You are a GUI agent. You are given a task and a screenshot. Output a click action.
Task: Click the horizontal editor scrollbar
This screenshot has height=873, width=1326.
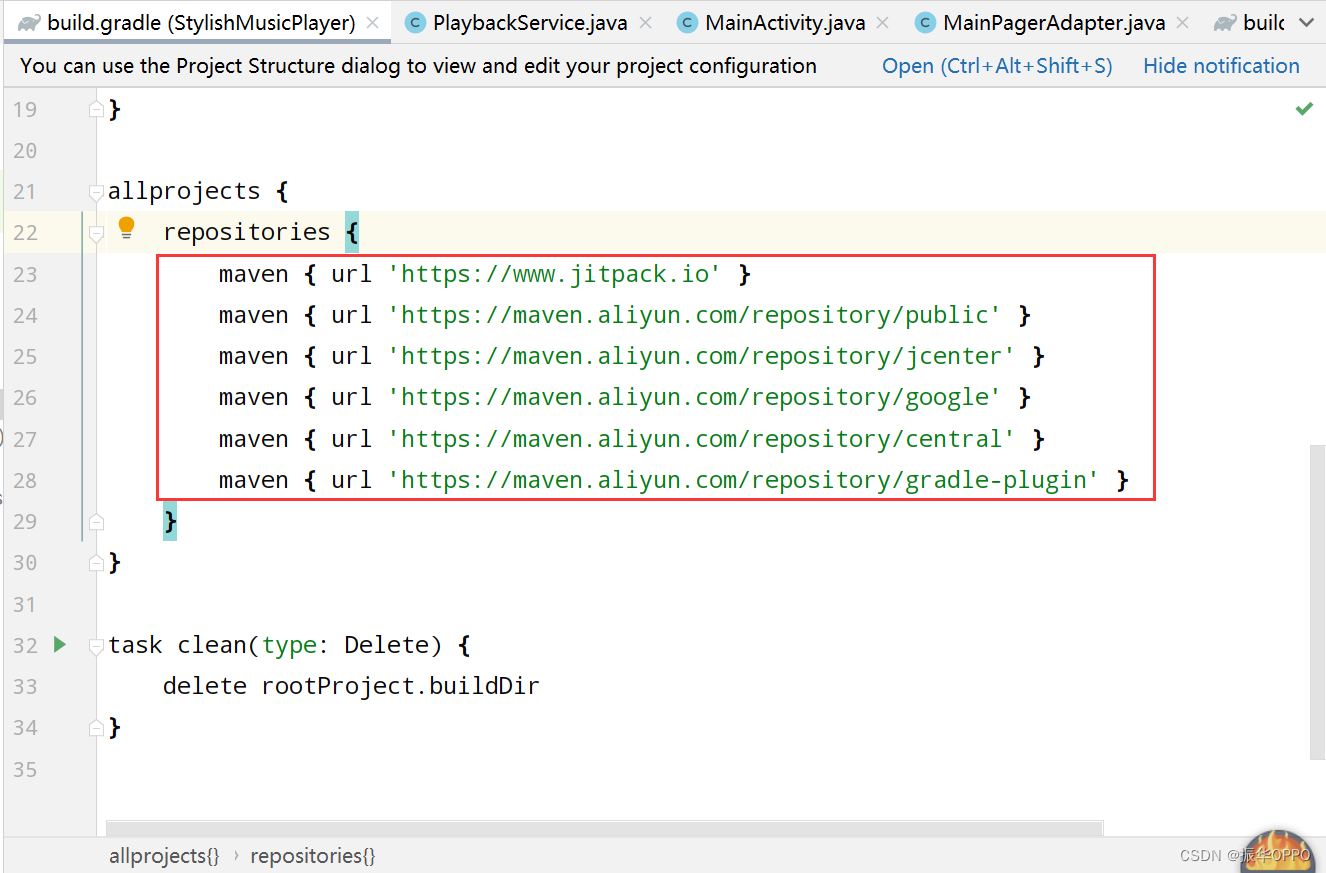click(604, 828)
